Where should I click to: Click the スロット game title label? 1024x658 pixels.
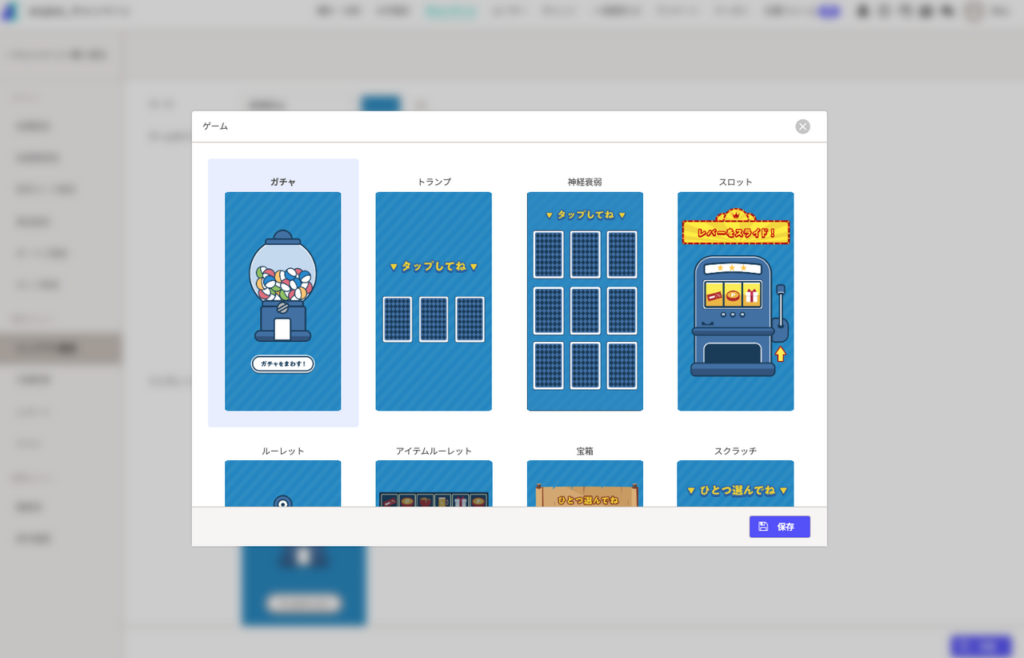[735, 182]
